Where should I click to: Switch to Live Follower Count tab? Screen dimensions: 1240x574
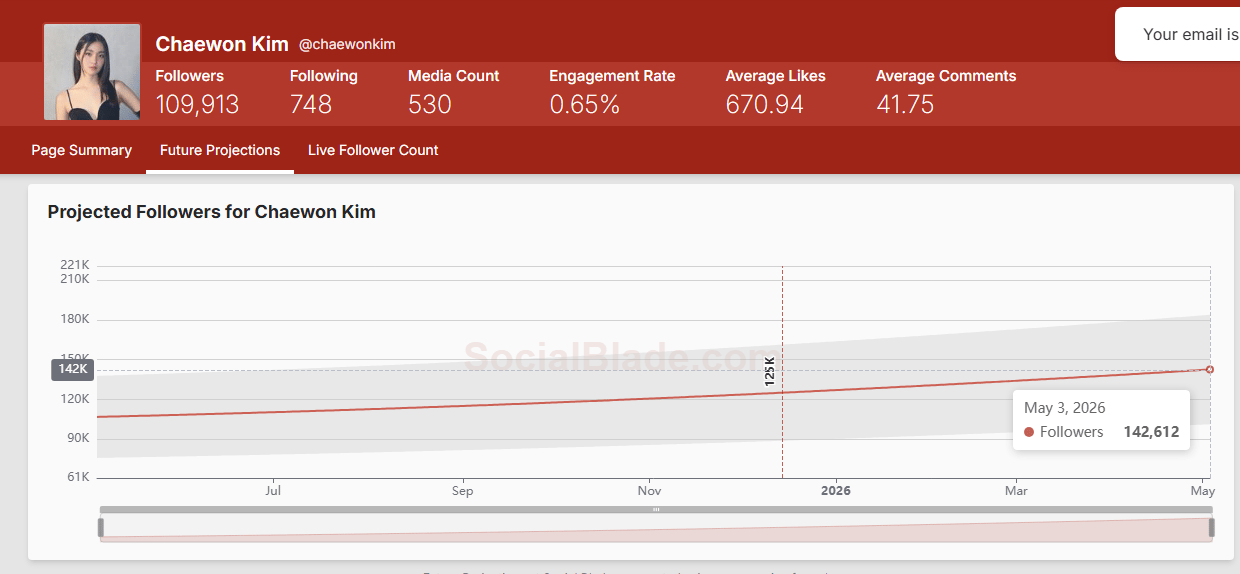[373, 150]
